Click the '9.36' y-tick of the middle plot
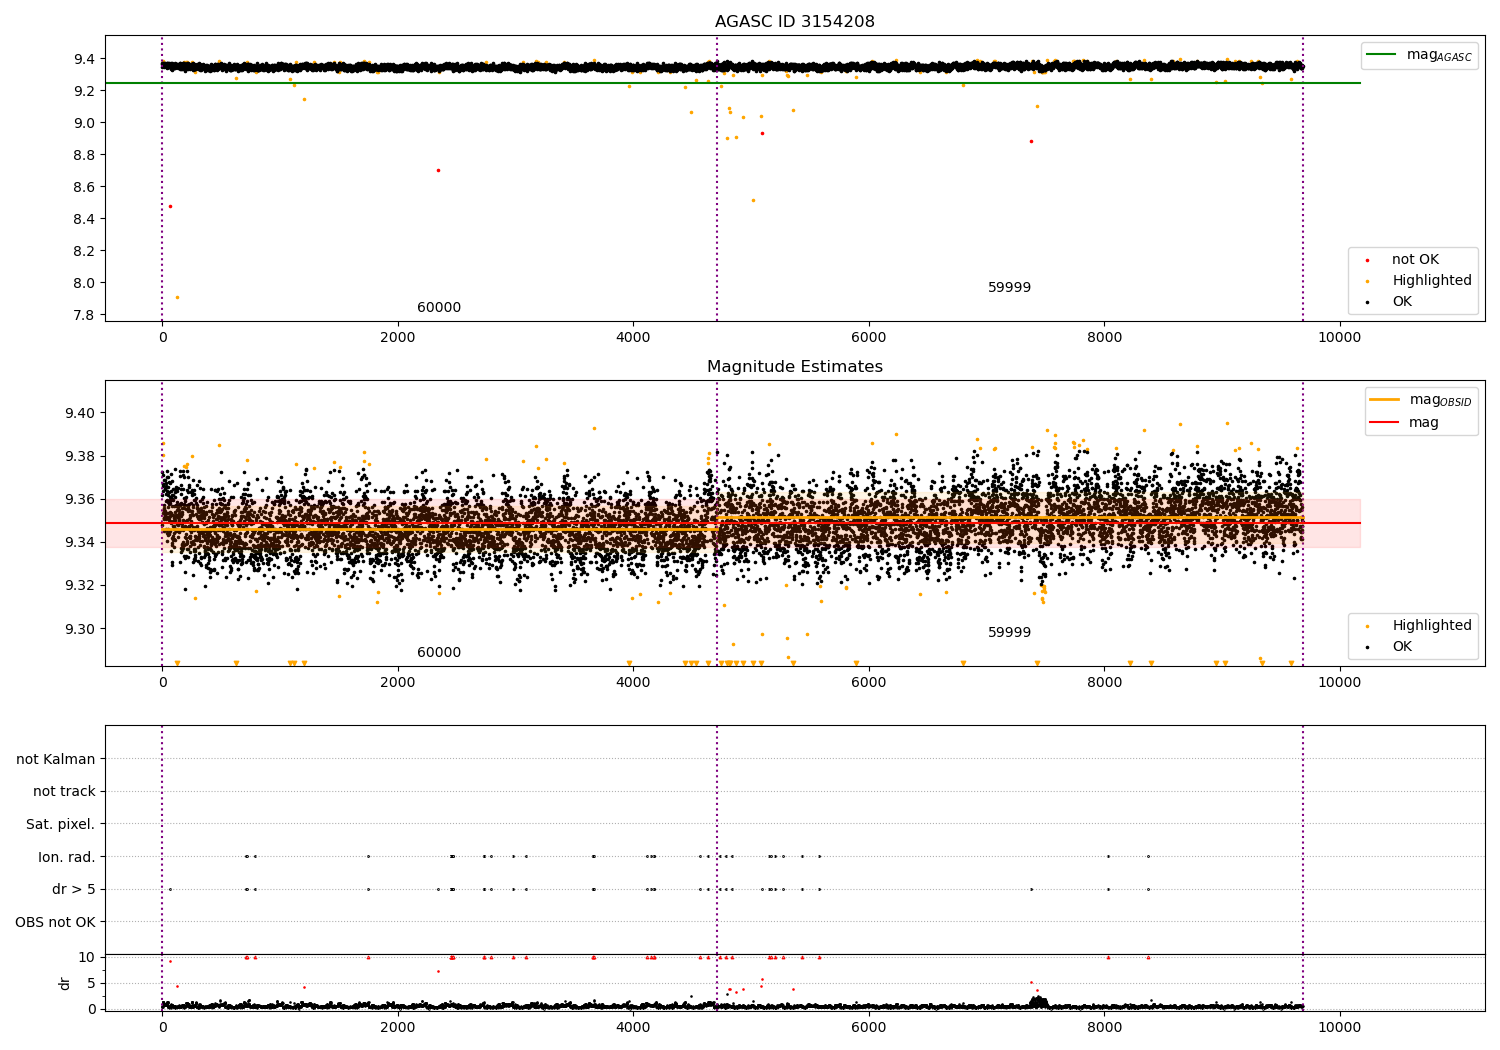This screenshot has width=1500, height=1050. pos(80,499)
